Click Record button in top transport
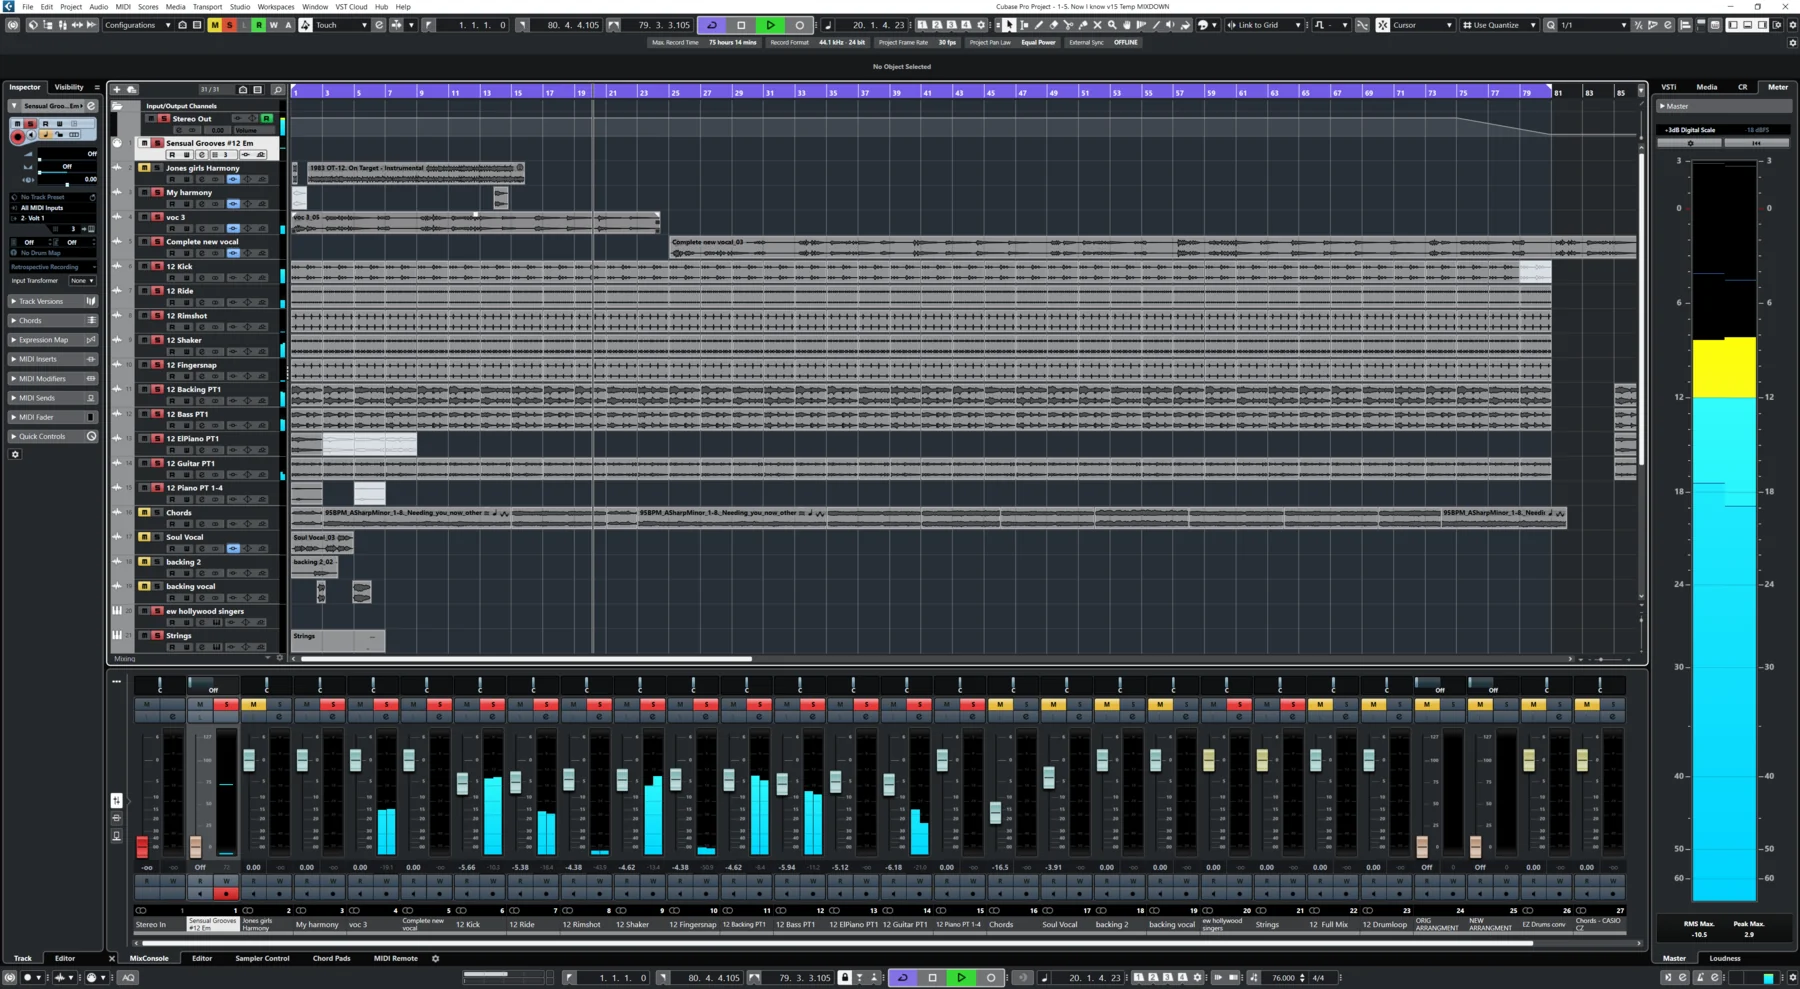Screen dimensions: 1800x989 pos(799,25)
